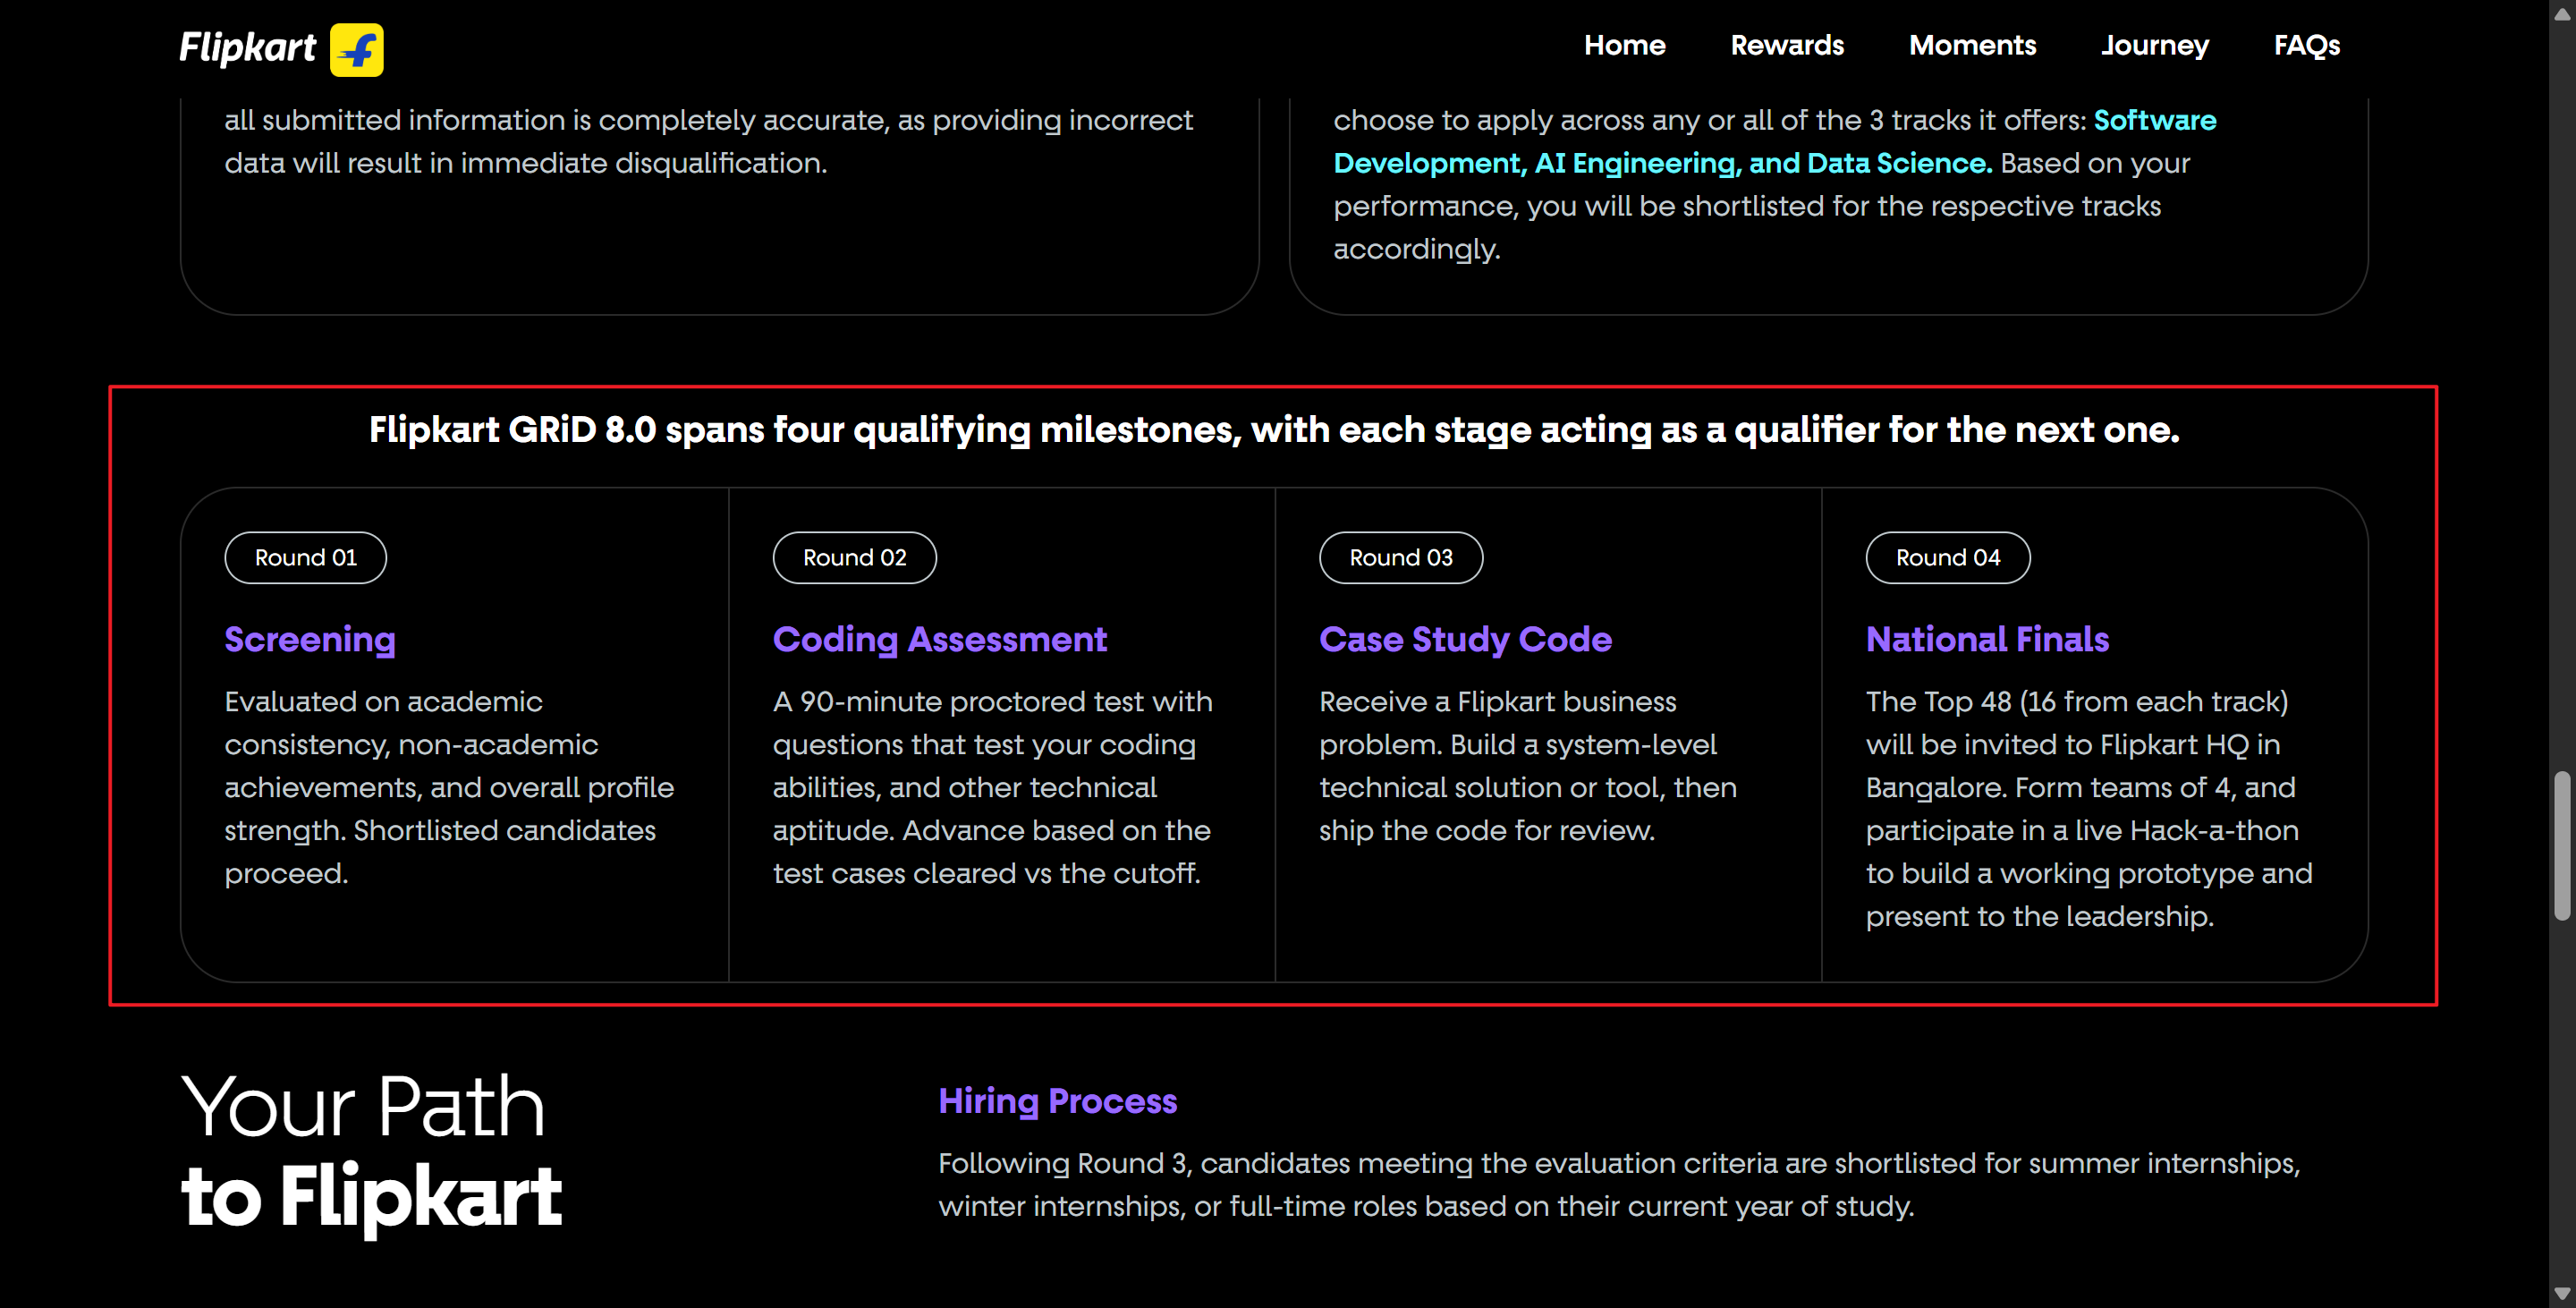Viewport: 2576px width, 1308px height.
Task: Click the Case Study Code heading
Action: coord(1465,640)
